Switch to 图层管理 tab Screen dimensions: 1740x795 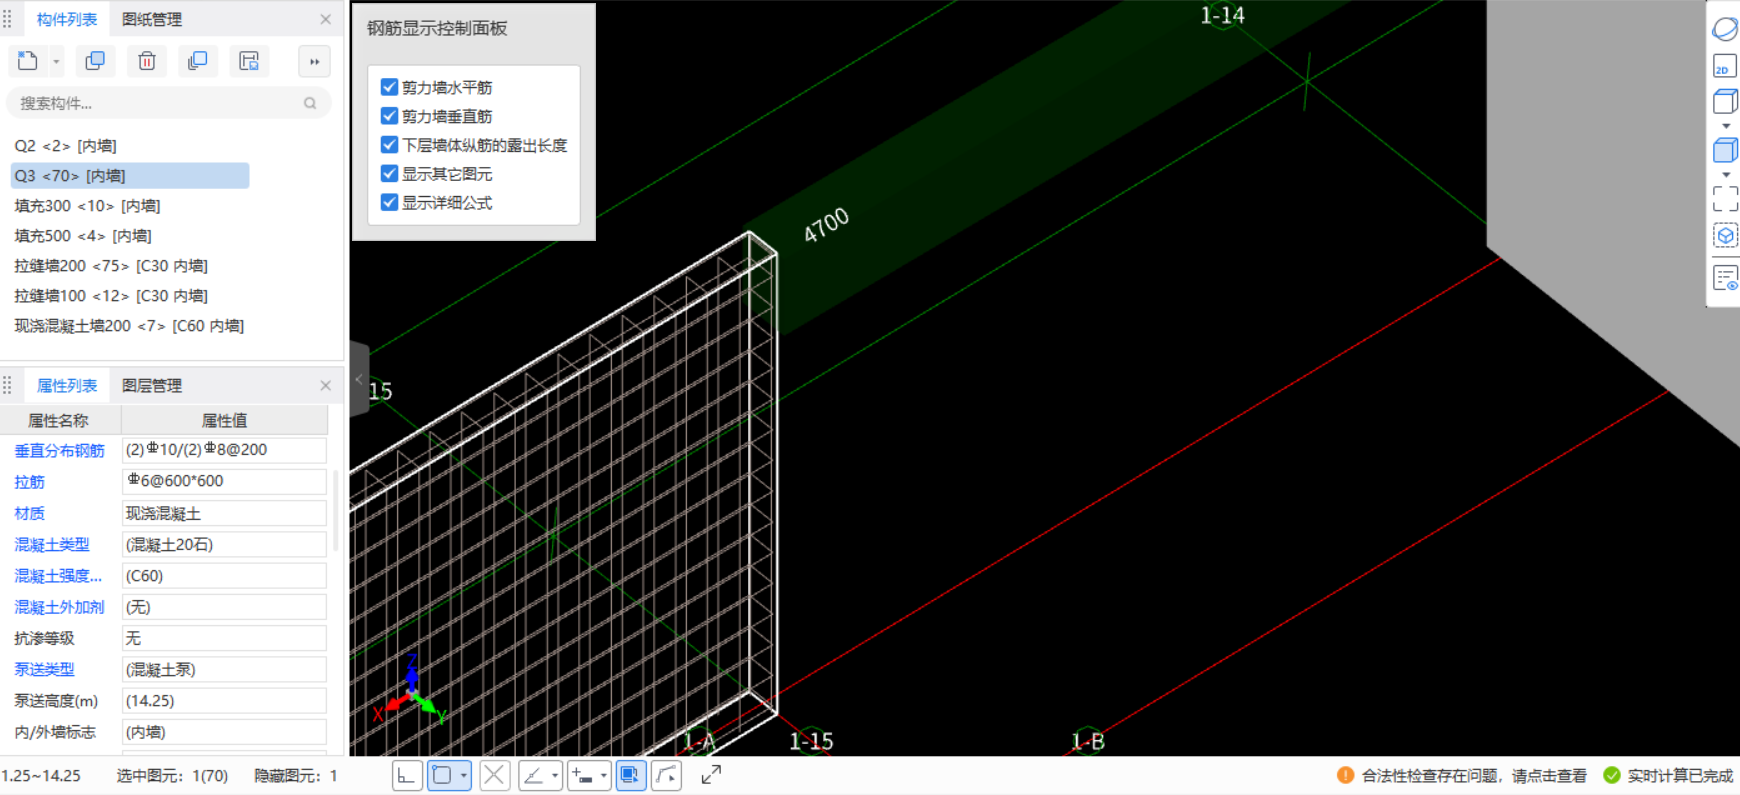point(152,385)
